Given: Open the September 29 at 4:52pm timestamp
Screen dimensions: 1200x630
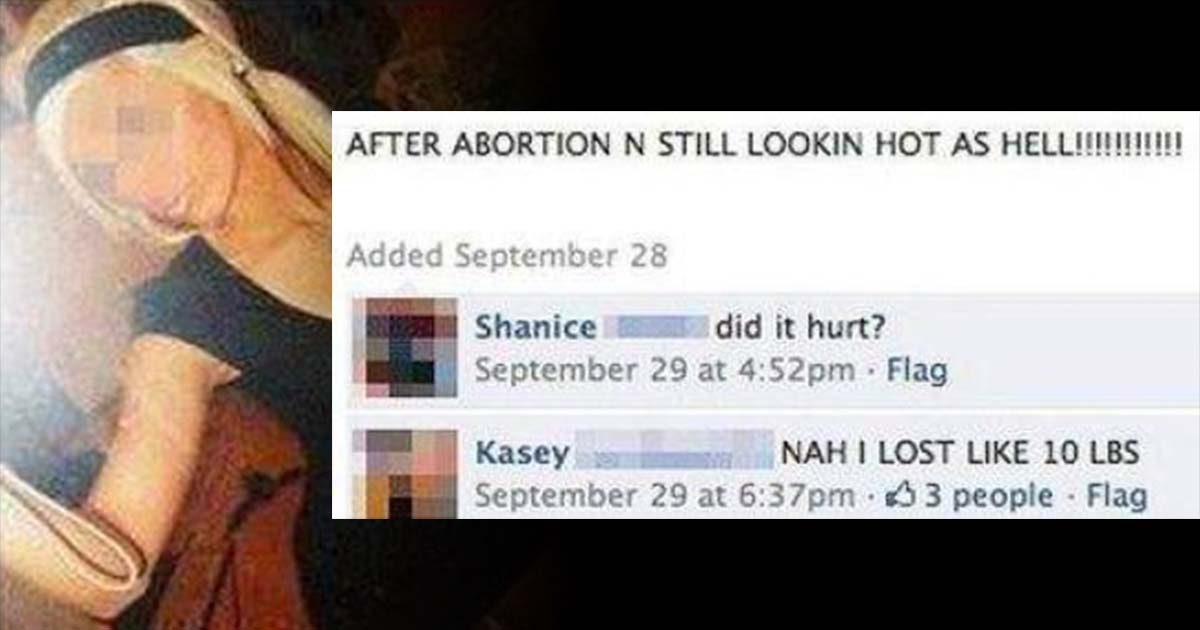Looking at the screenshot, I should coord(664,371).
